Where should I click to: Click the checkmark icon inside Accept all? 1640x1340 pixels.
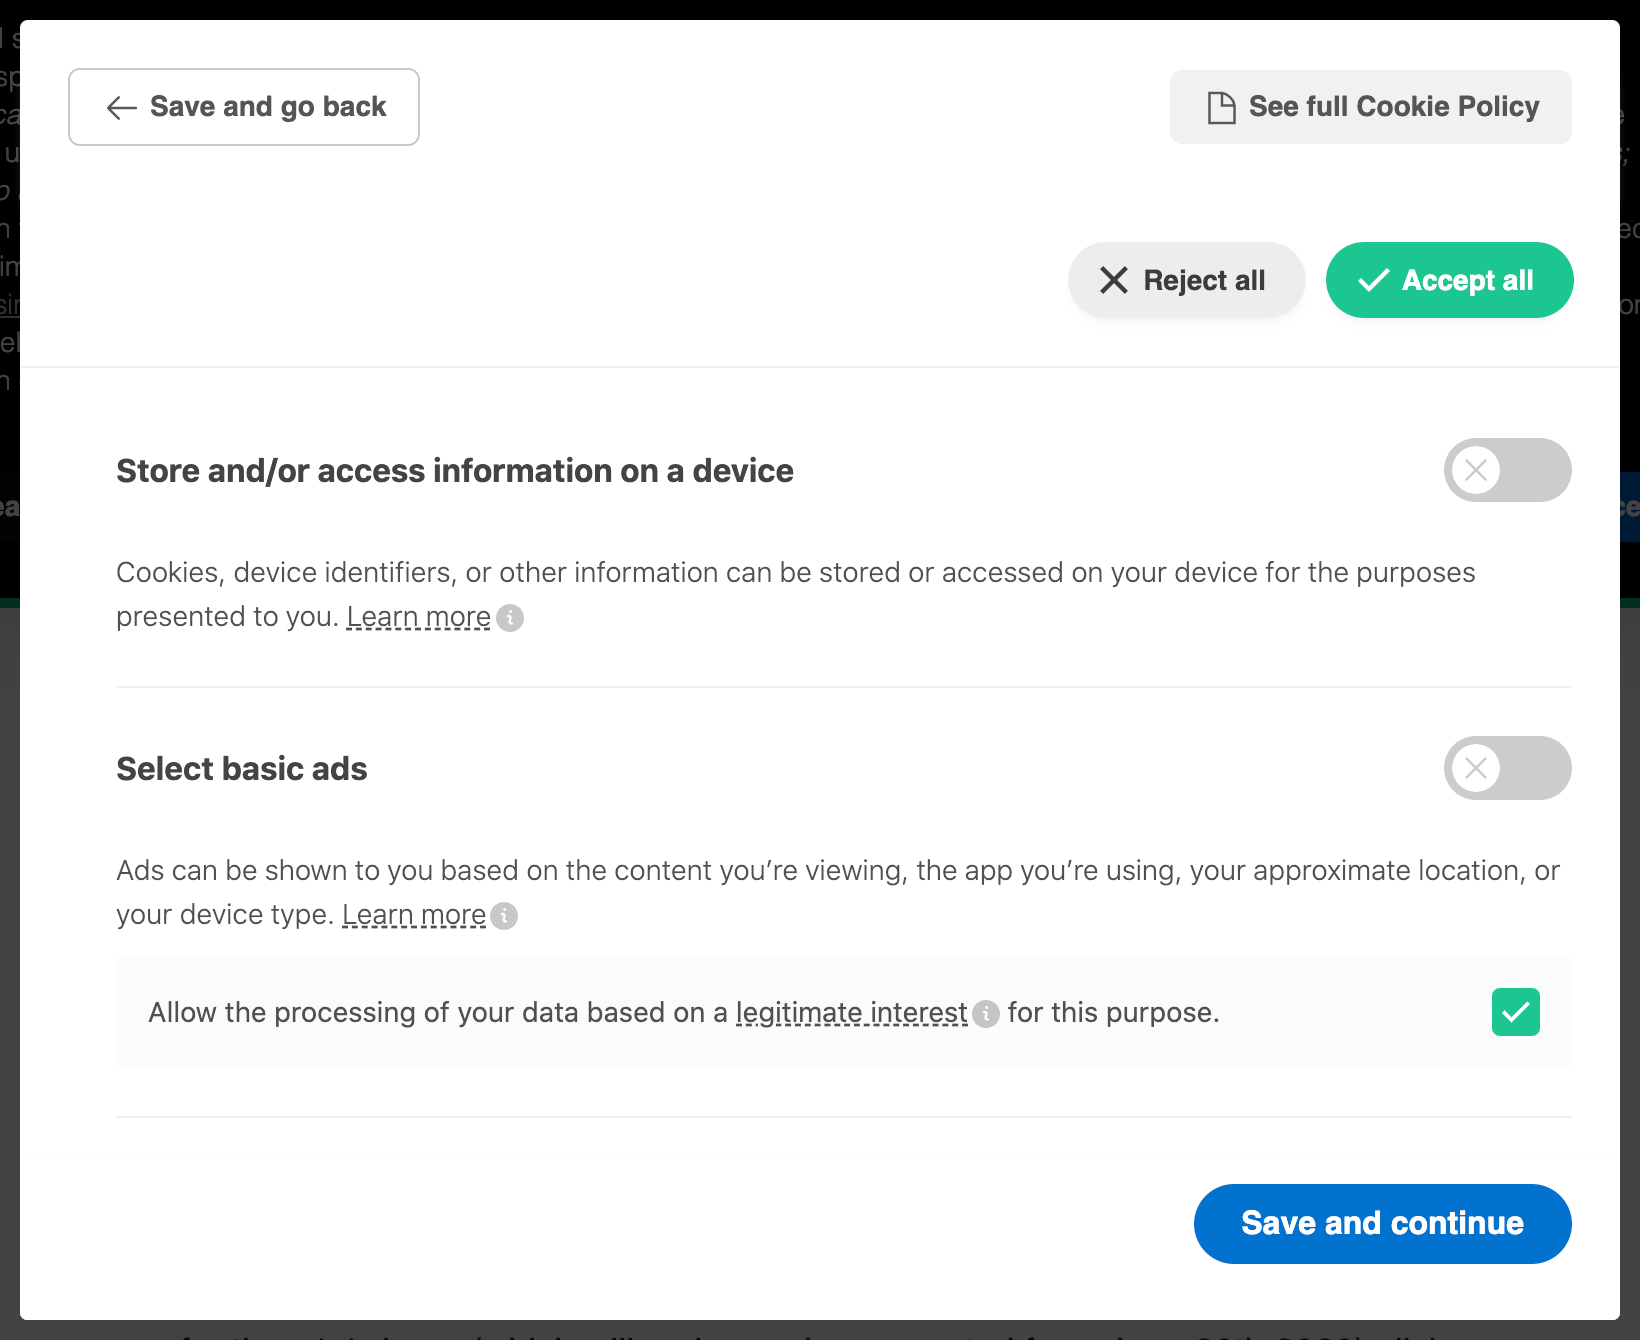(x=1376, y=280)
